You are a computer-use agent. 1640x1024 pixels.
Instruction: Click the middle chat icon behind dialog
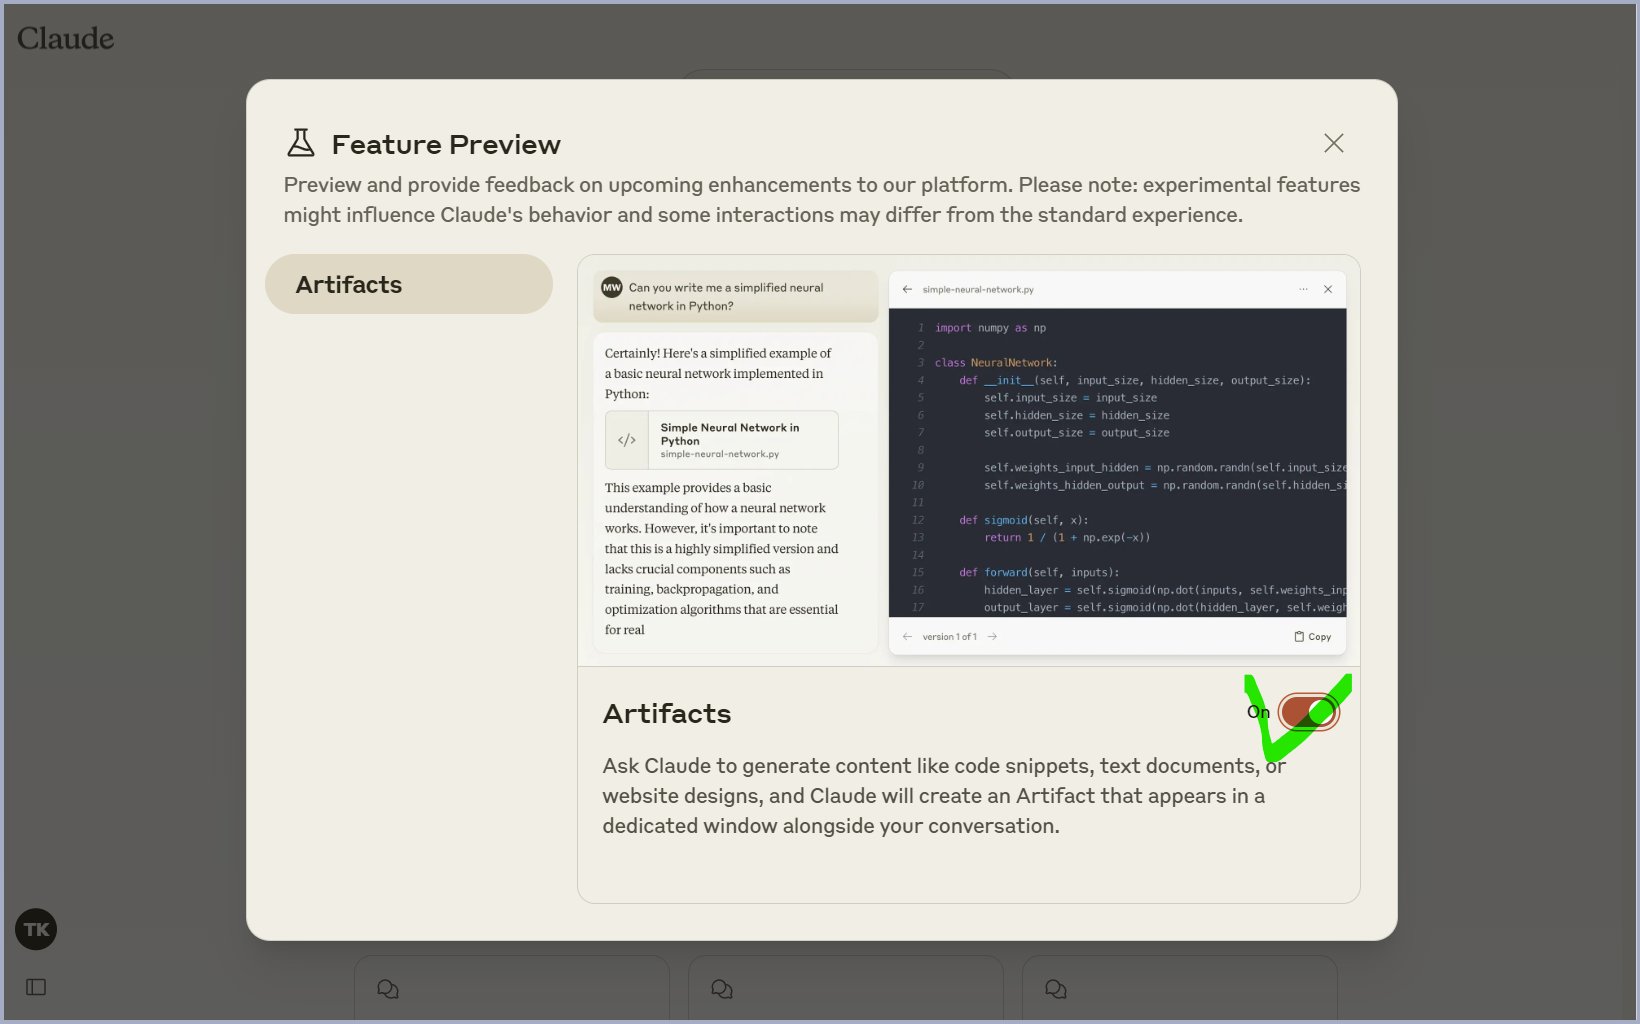click(722, 989)
